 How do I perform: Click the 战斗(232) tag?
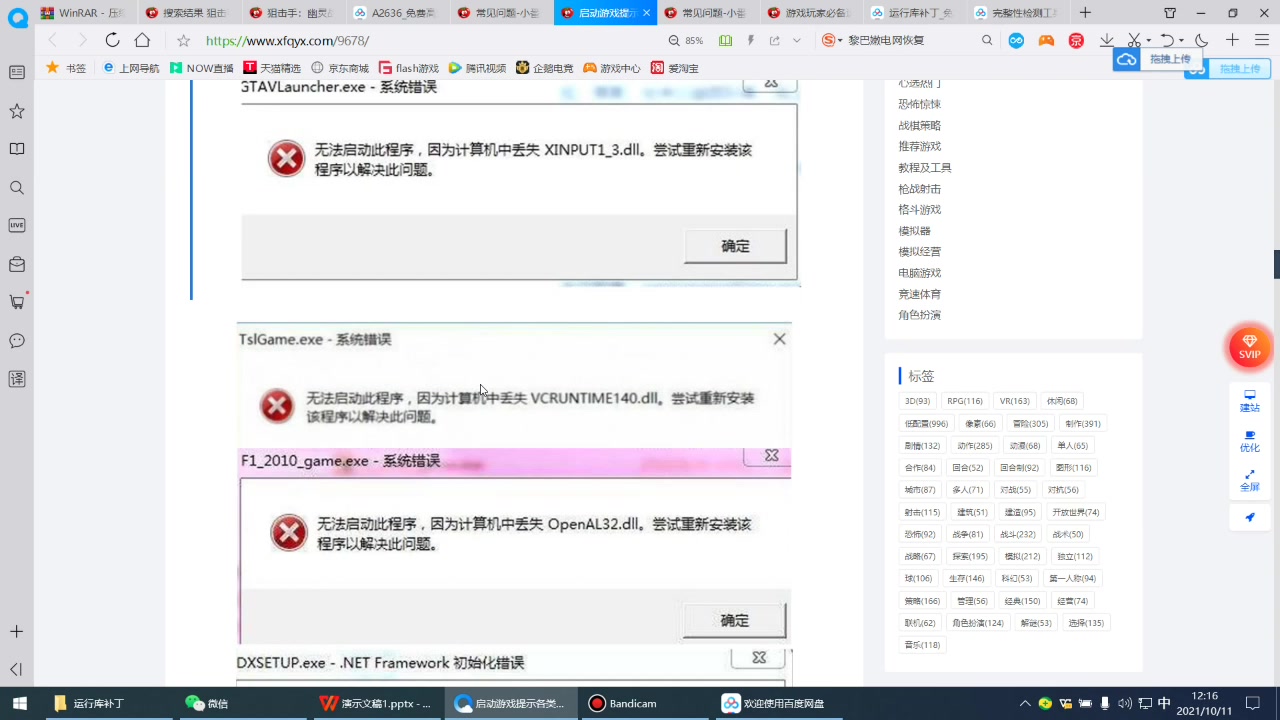point(1018,534)
